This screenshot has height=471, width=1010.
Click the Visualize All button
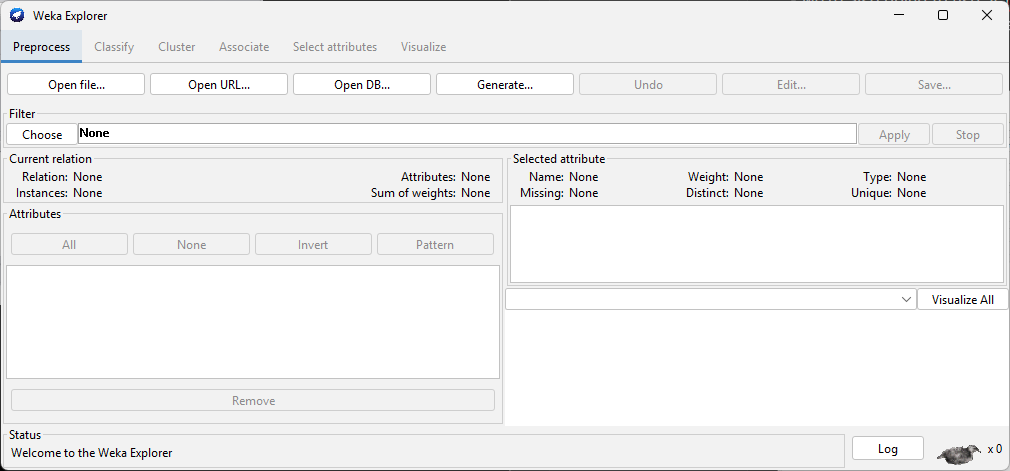tap(962, 300)
